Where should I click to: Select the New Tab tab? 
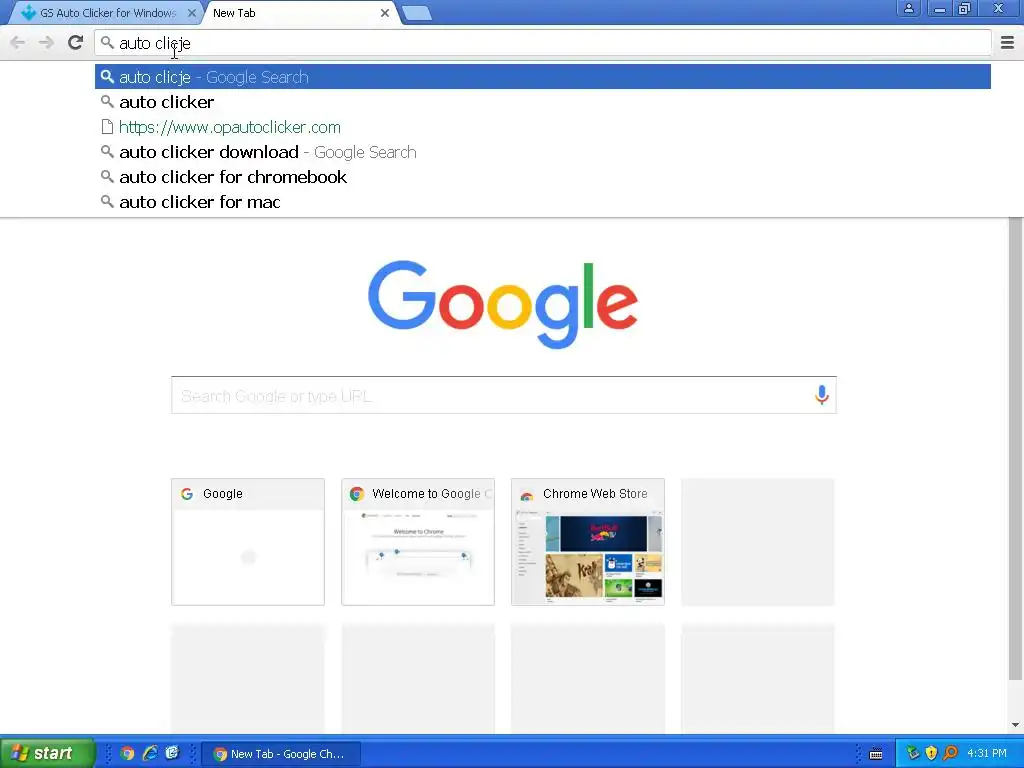300,13
